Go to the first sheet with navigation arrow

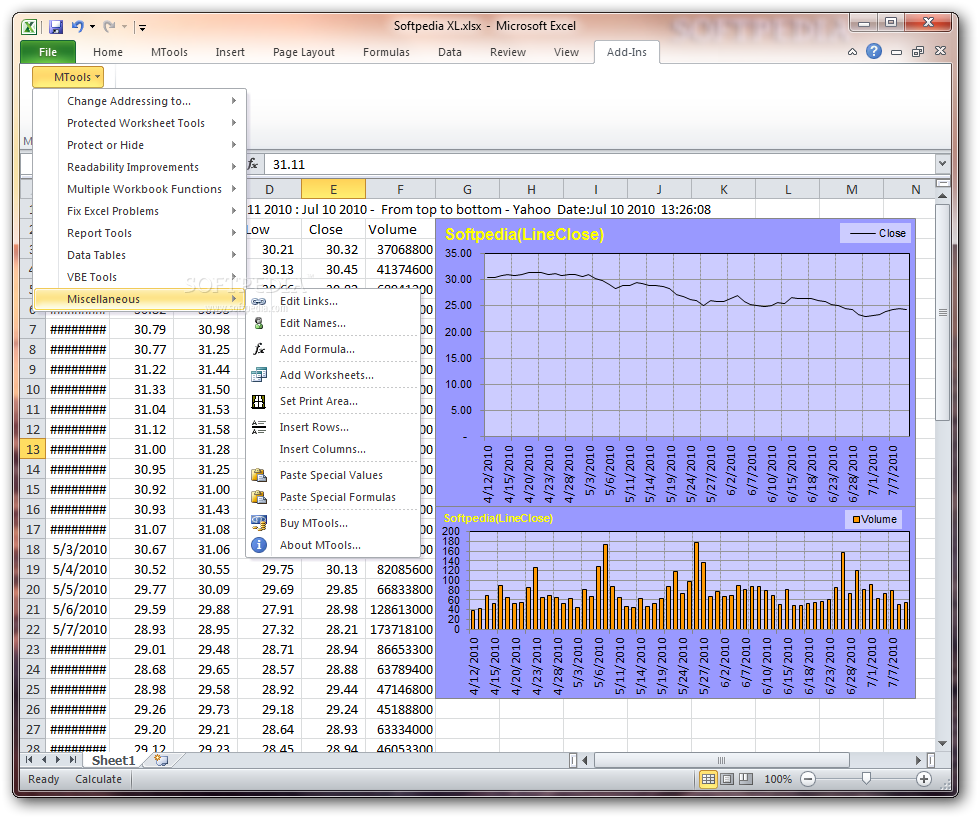(29, 760)
